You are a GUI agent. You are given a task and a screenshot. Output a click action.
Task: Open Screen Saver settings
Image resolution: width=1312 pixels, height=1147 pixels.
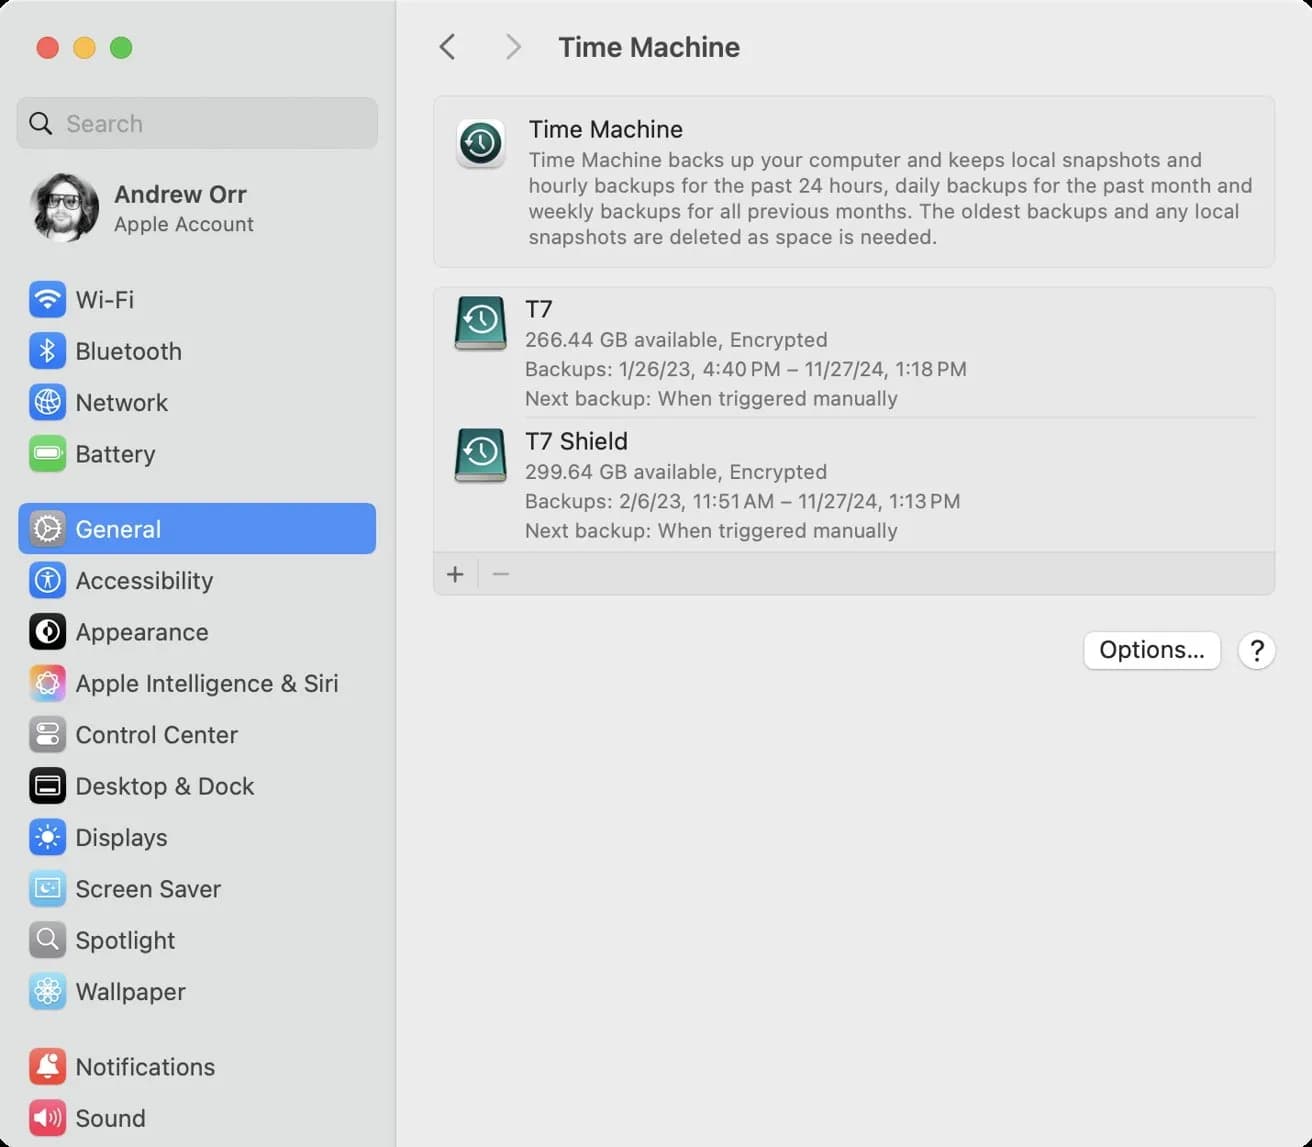point(197,889)
